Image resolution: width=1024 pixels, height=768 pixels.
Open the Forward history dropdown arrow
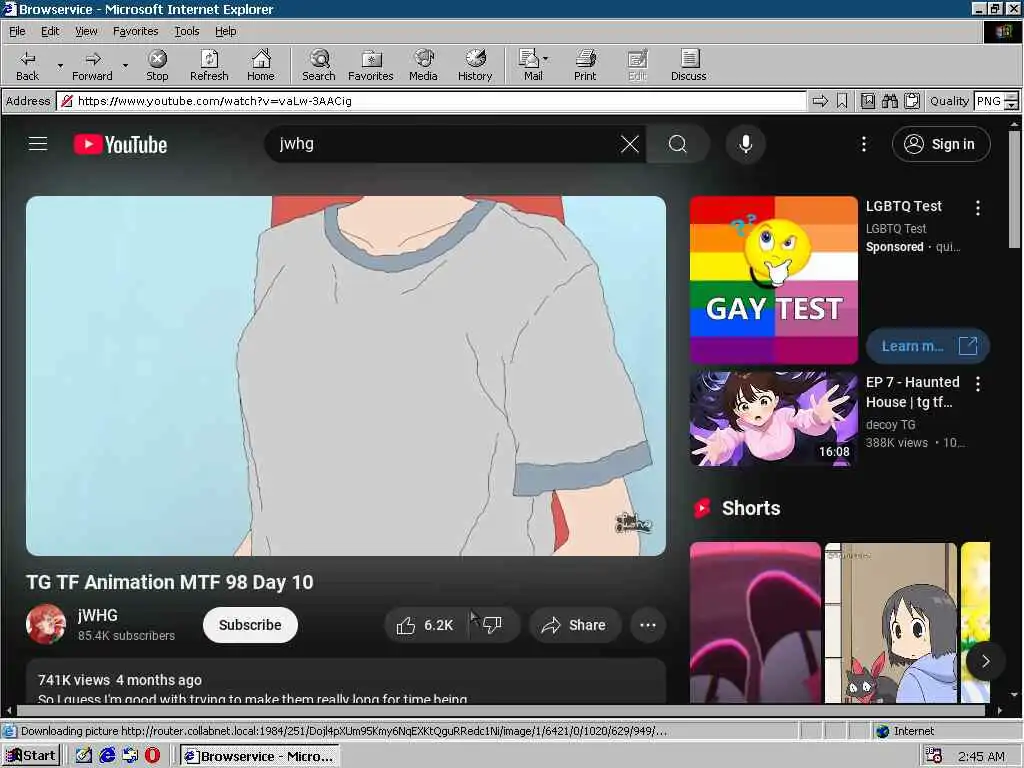tap(125, 65)
